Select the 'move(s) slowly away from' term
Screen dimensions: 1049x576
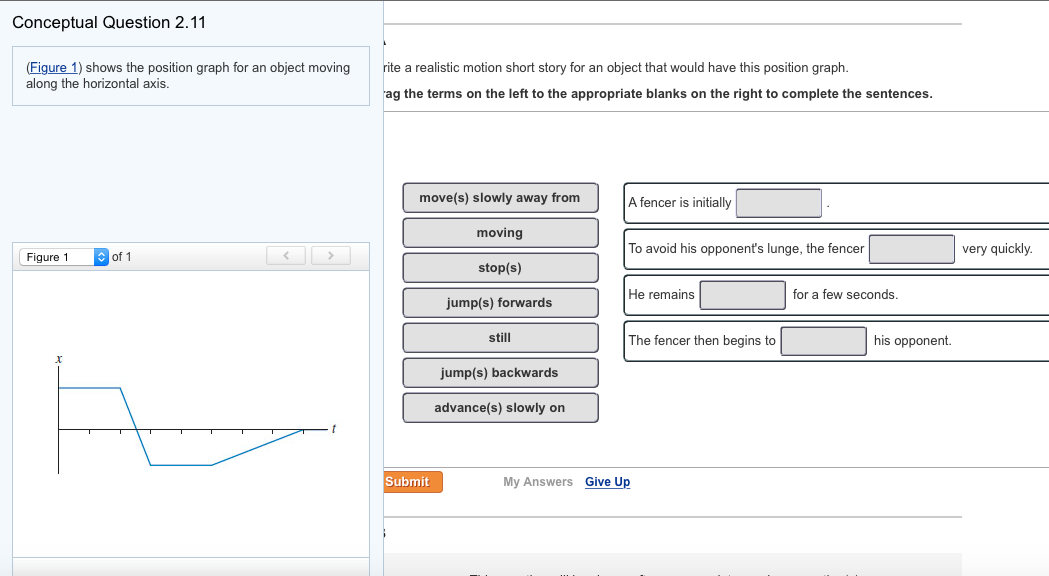[x=500, y=198]
